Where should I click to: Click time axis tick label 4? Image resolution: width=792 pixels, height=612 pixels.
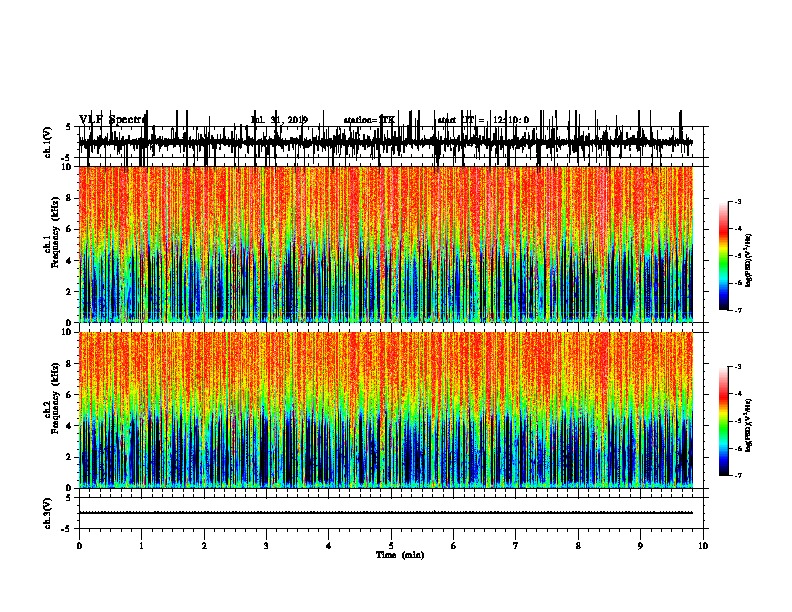tap(329, 546)
